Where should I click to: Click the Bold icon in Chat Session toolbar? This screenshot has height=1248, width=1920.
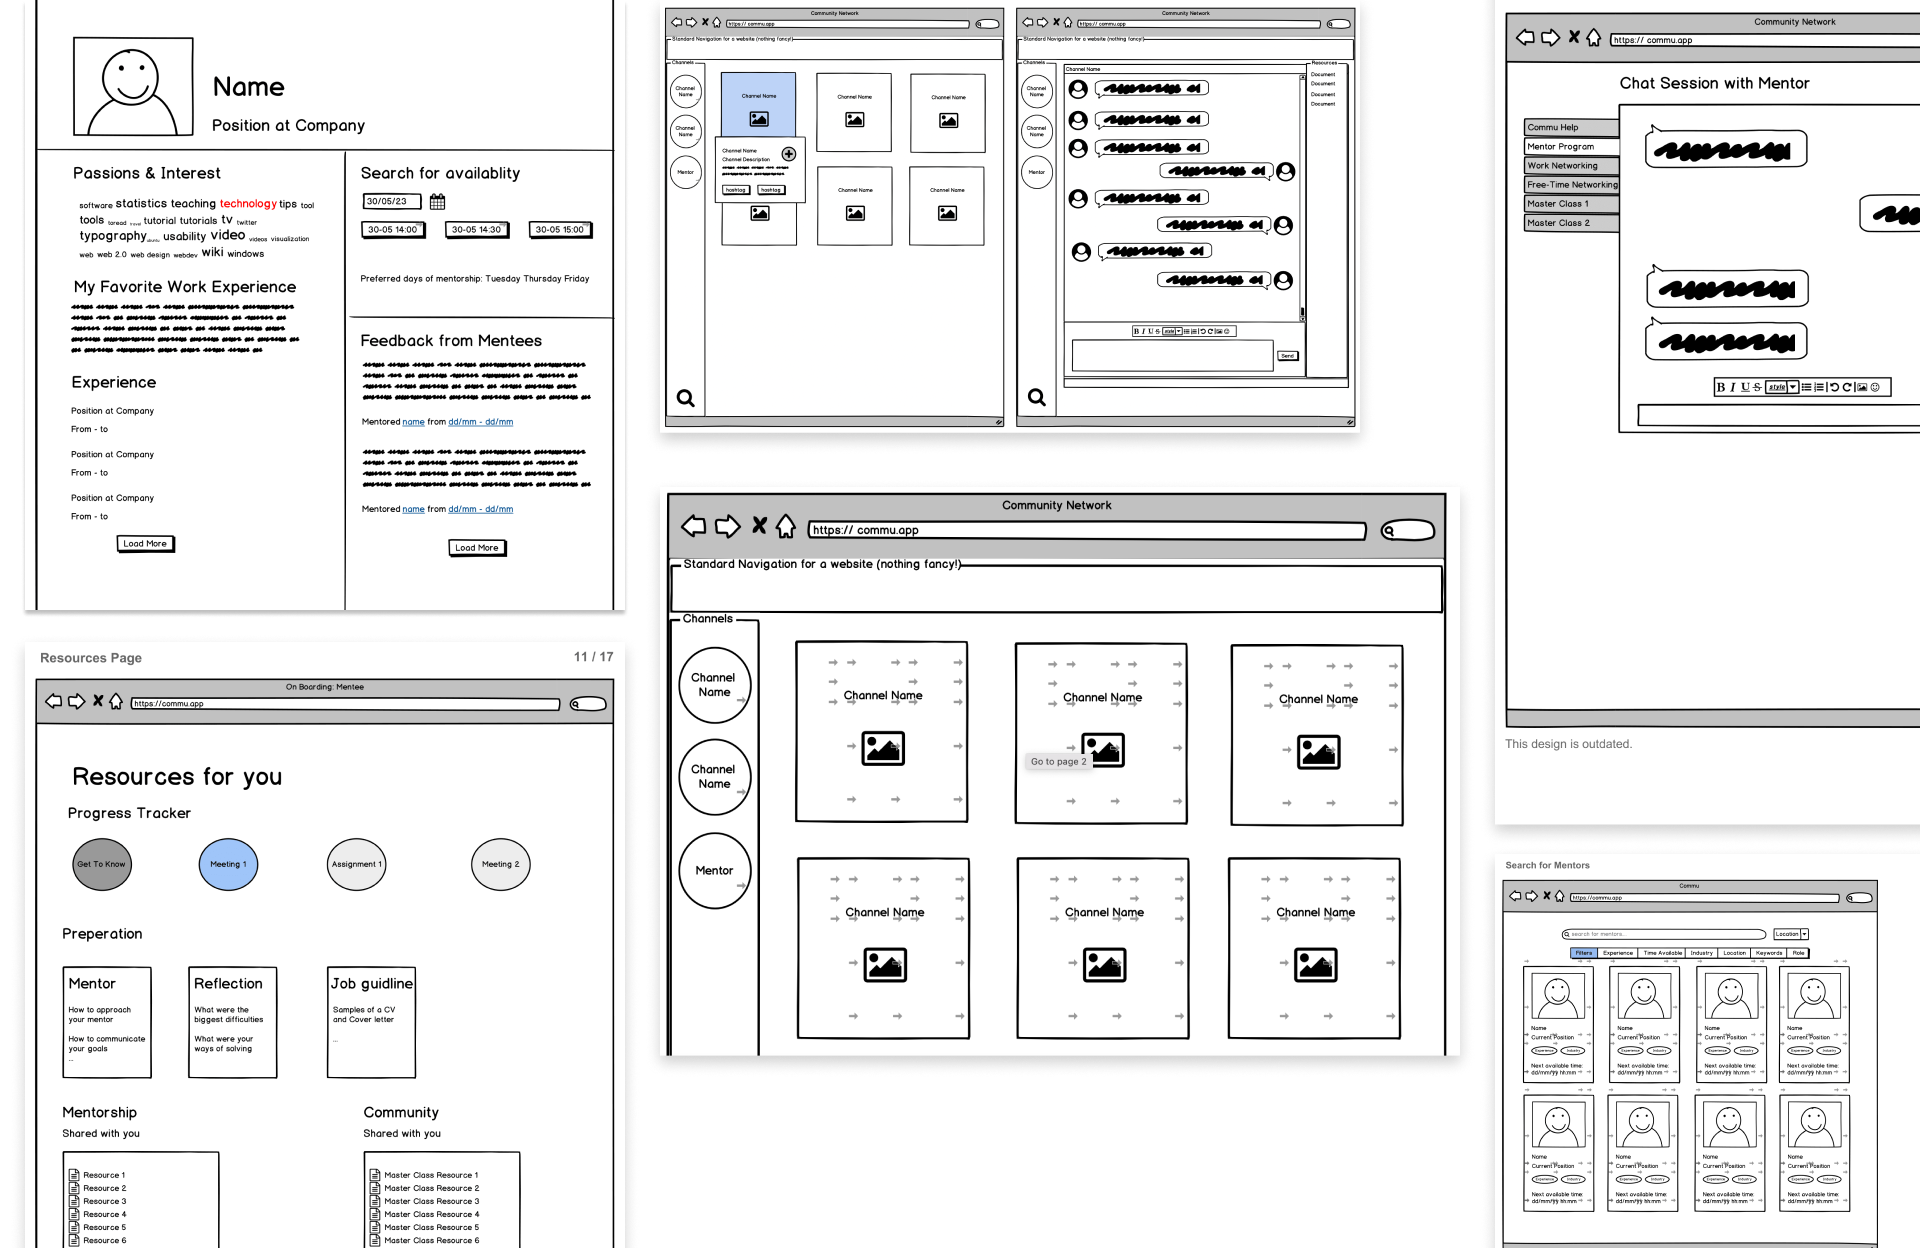tap(1720, 388)
